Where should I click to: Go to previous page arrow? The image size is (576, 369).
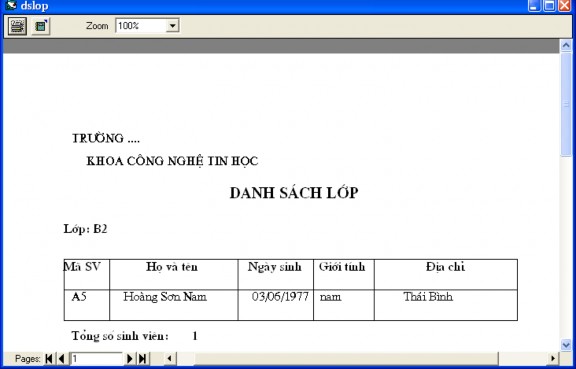click(61, 359)
